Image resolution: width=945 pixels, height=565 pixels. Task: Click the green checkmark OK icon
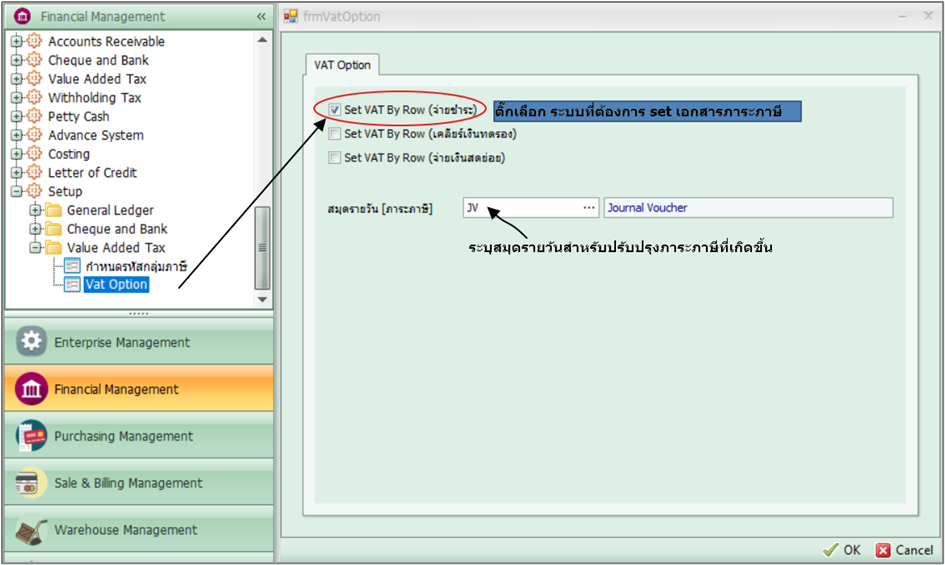[829, 550]
